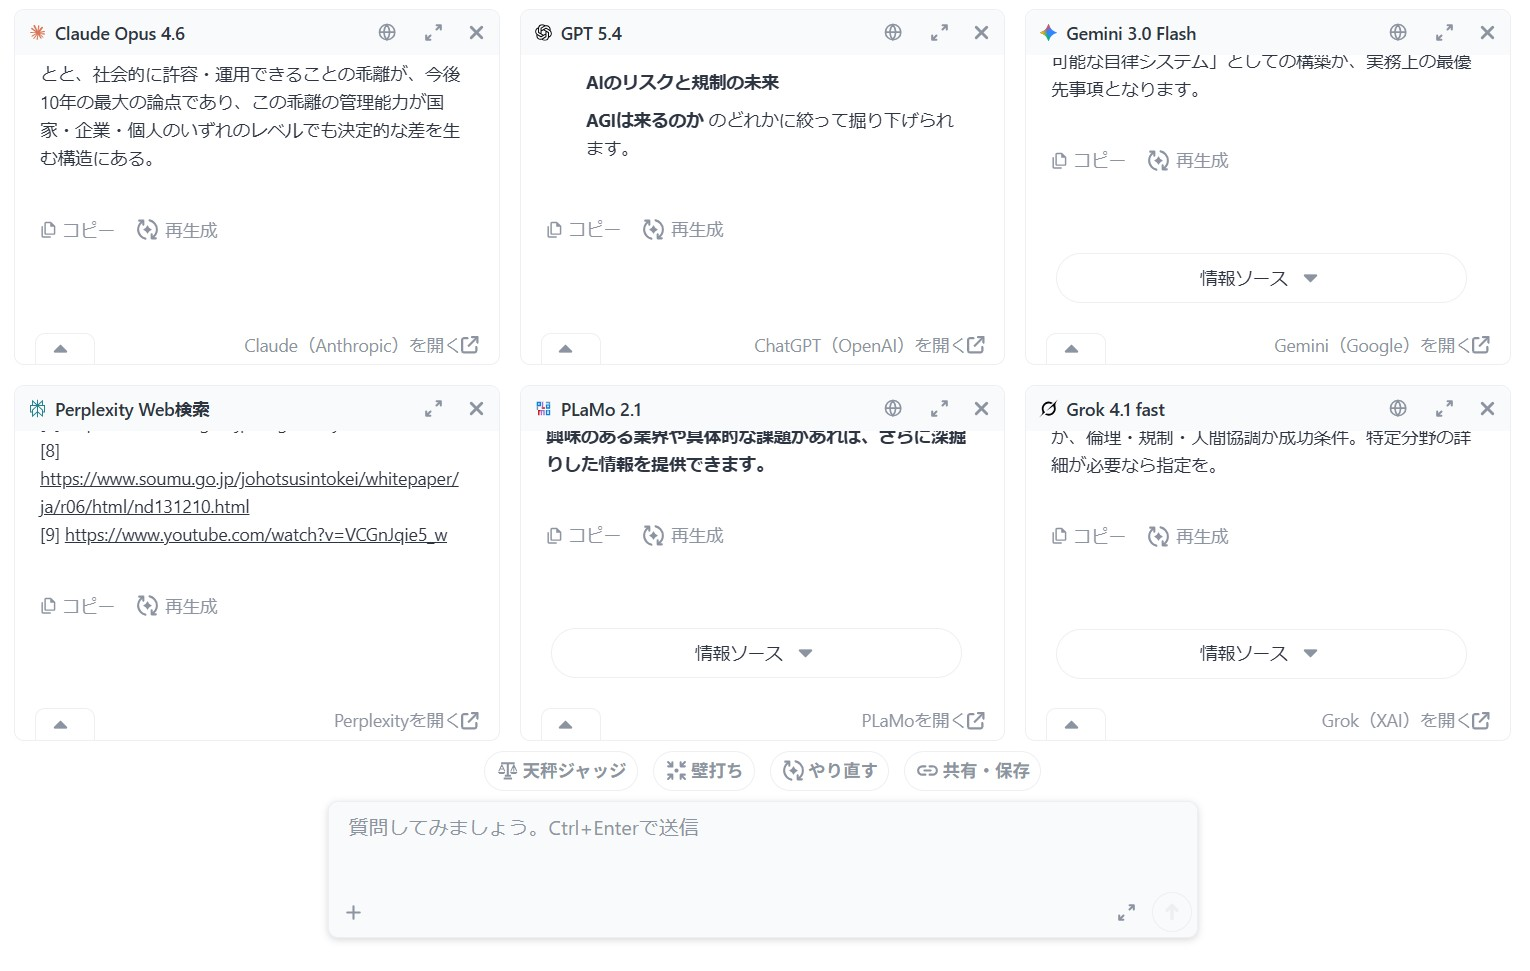Close the Grok 4.1 fast panel
1530x971 pixels.
1487,409
